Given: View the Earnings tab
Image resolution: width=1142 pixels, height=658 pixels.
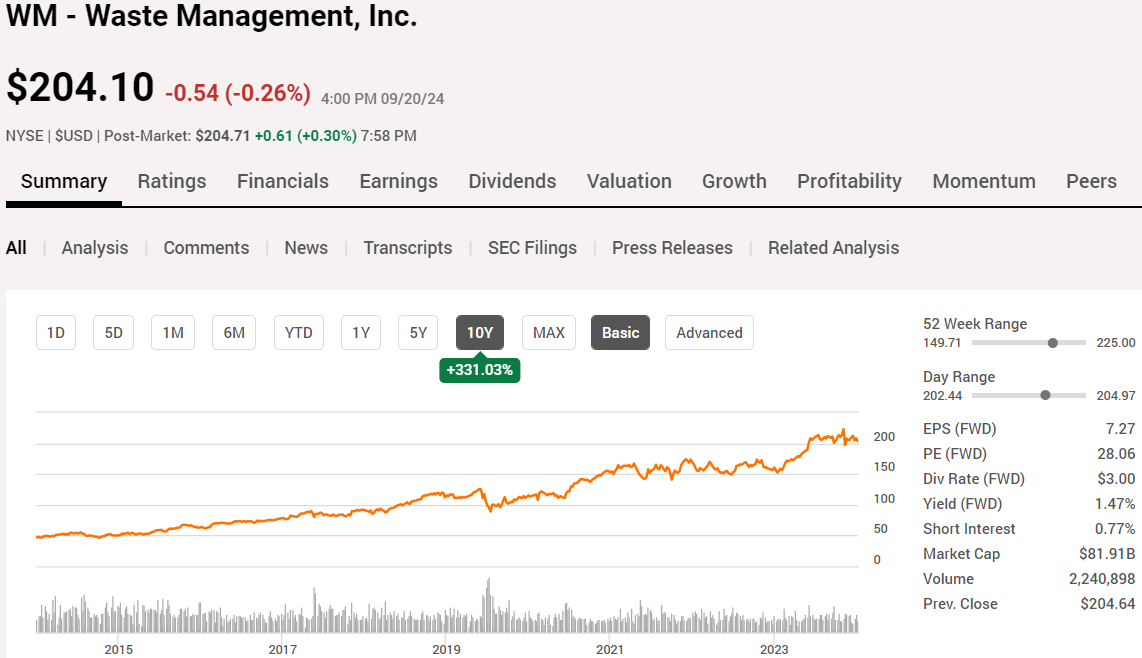Looking at the screenshot, I should coord(398,181).
